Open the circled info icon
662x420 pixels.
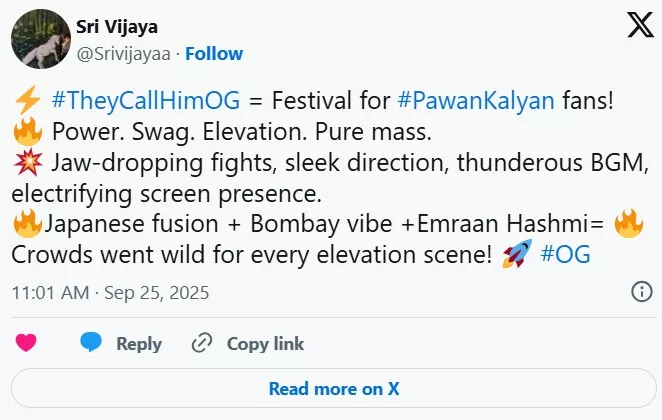point(641,292)
